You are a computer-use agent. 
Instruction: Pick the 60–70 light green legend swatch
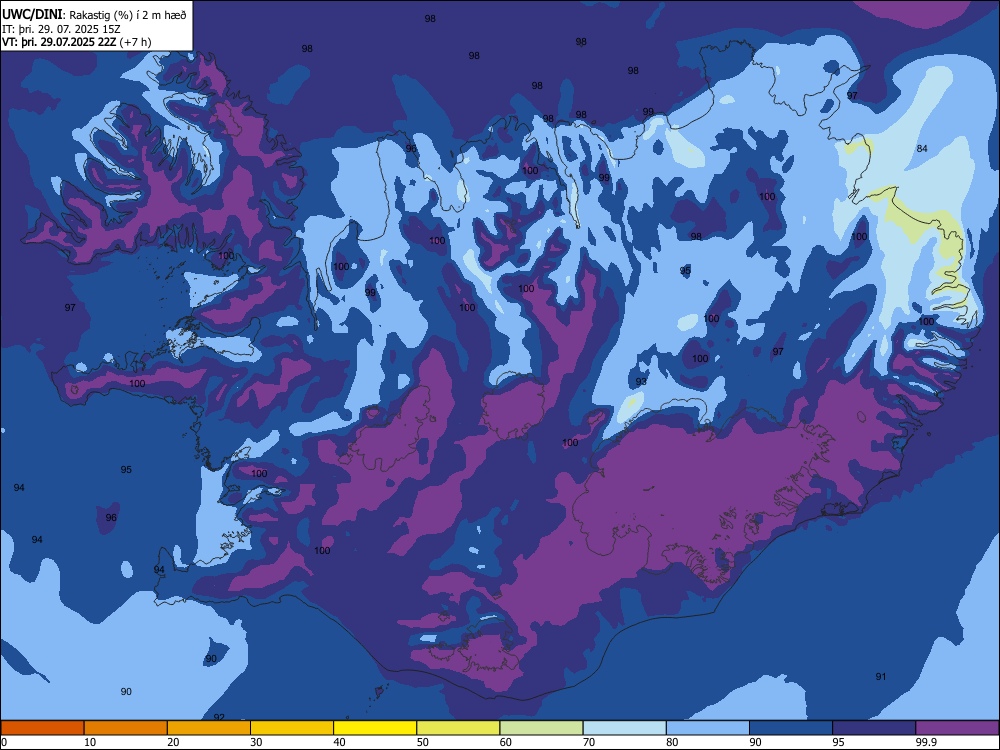point(541,728)
